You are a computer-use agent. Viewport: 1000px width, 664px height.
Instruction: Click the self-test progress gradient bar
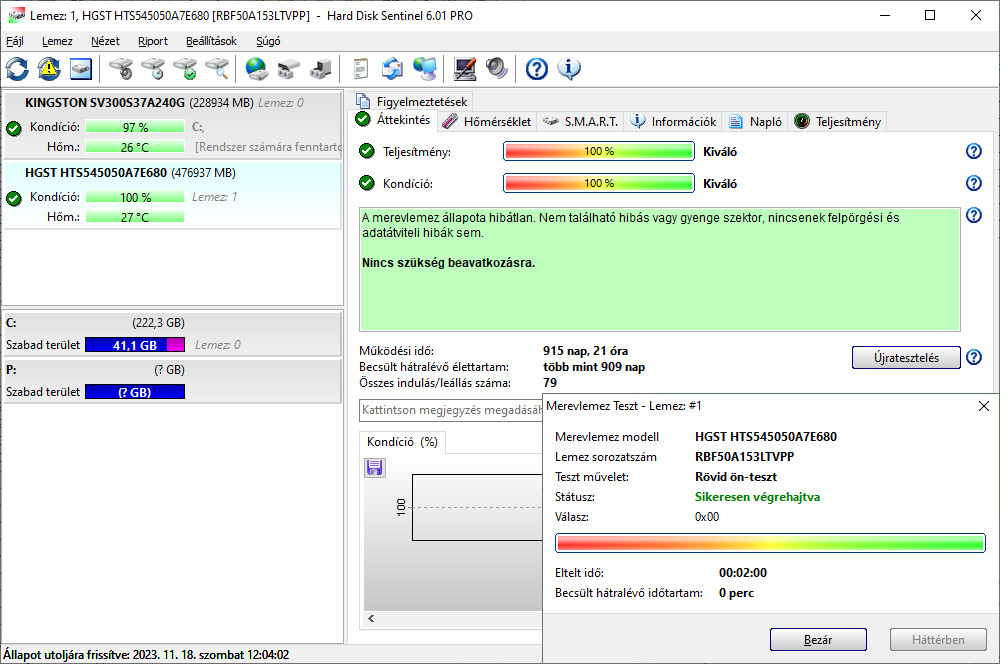click(770, 543)
